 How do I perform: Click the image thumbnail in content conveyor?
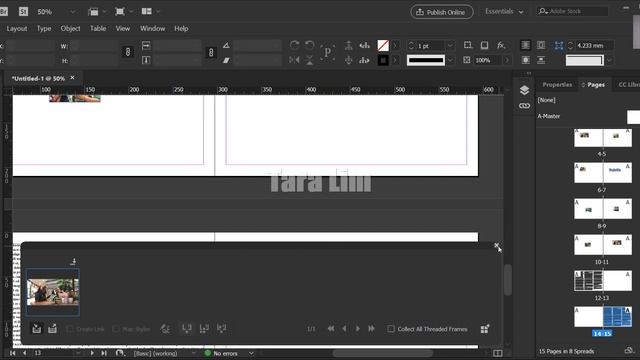[x=53, y=292]
